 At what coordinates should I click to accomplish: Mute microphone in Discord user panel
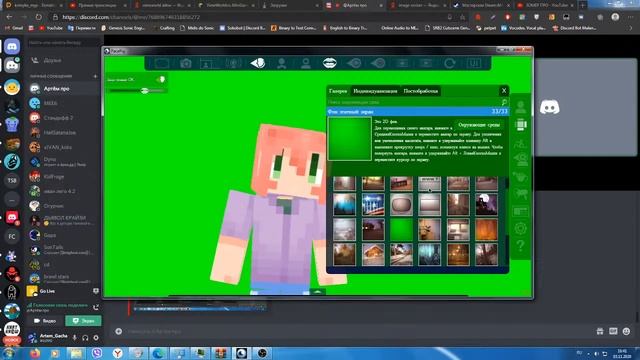(75, 338)
